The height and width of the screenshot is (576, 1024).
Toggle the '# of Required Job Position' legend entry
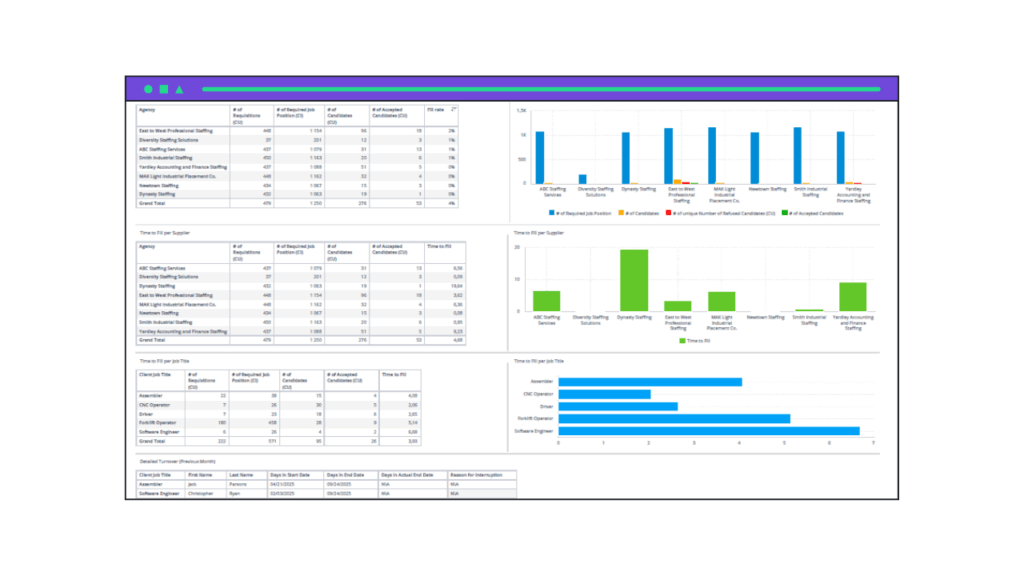tap(585, 210)
